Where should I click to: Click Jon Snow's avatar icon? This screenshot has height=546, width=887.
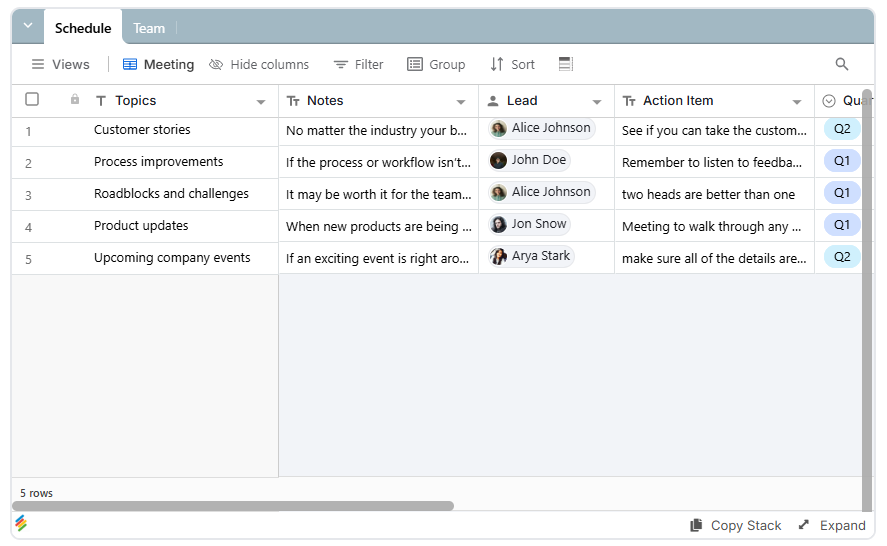click(x=498, y=225)
